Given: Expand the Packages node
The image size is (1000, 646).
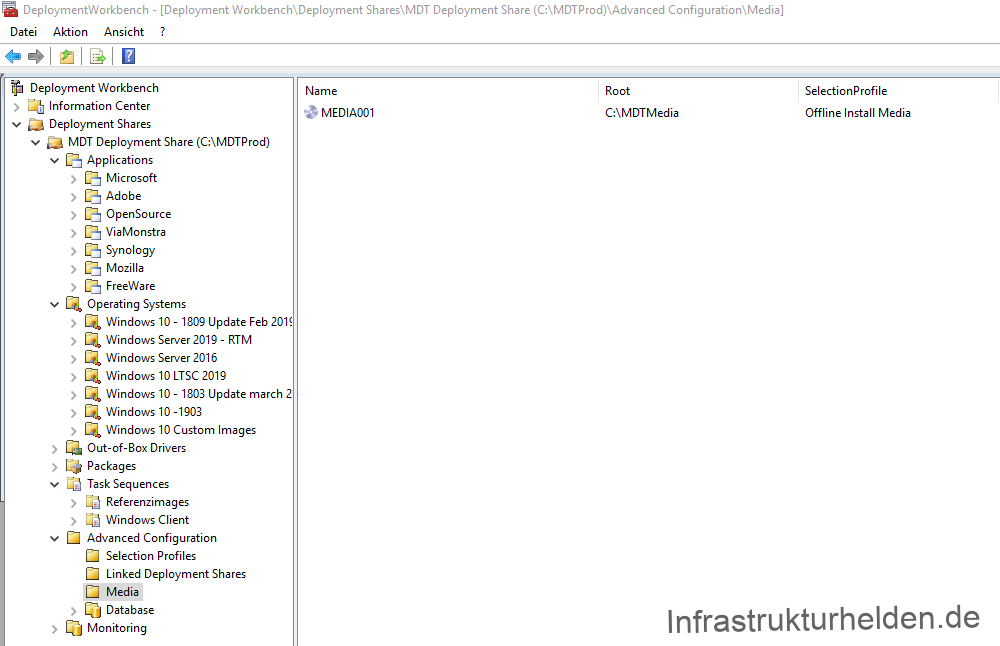Looking at the screenshot, I should point(55,467).
